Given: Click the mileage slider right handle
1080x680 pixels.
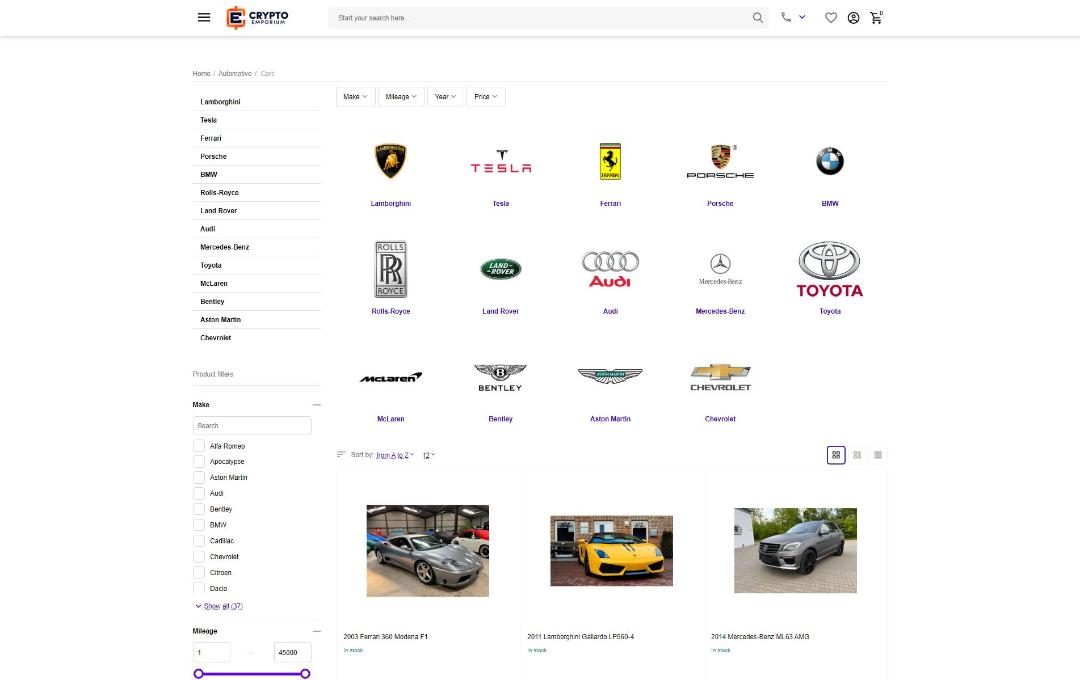Looking at the screenshot, I should click(305, 674).
